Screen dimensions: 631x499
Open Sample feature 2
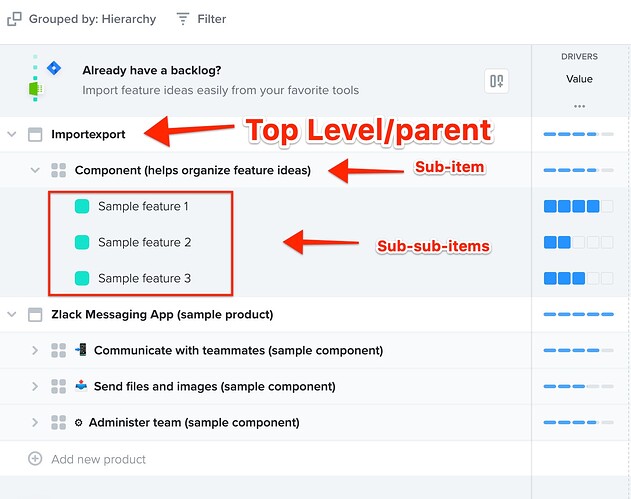pos(144,242)
